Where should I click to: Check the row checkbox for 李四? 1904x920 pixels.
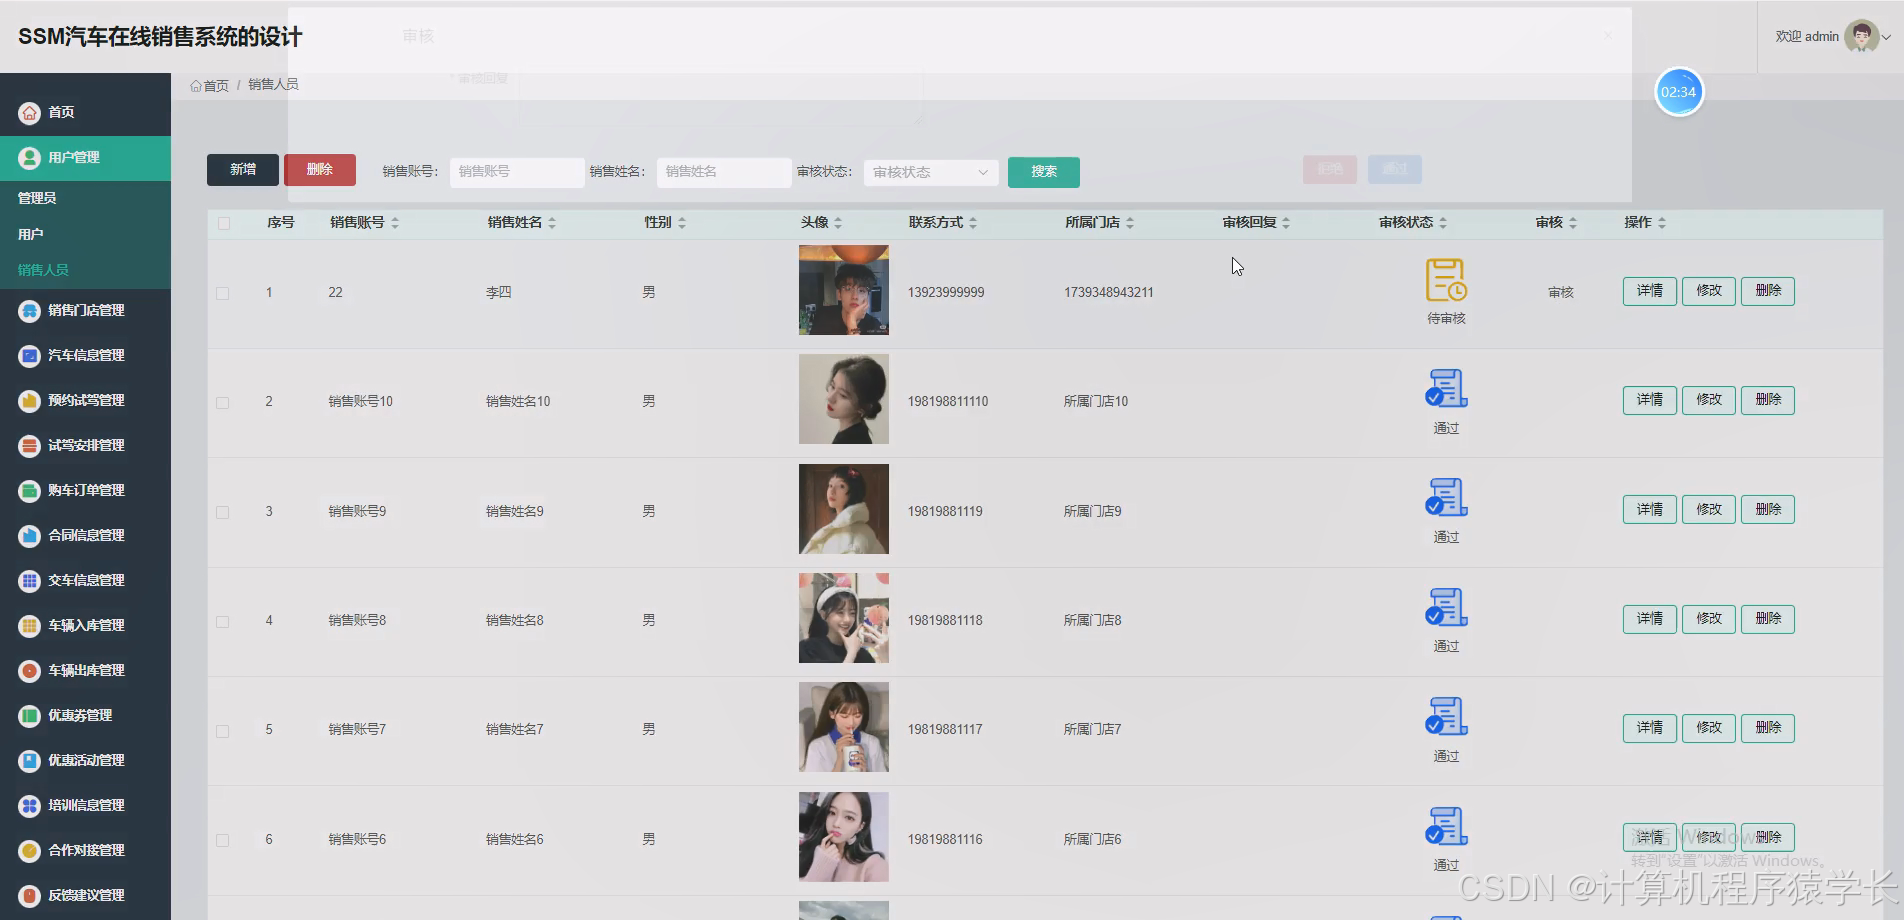(x=223, y=293)
